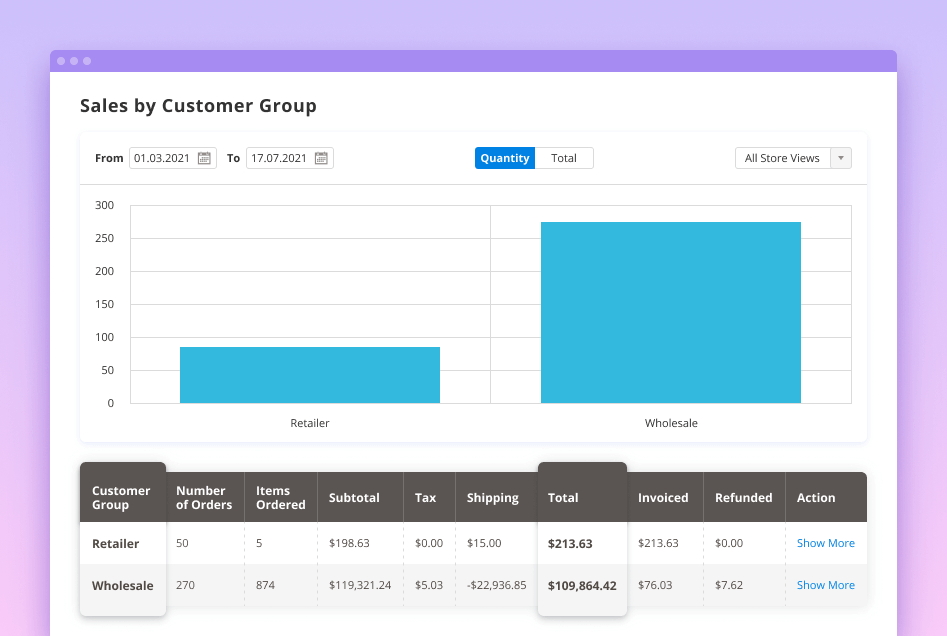Click the Refunded column header

tap(743, 498)
